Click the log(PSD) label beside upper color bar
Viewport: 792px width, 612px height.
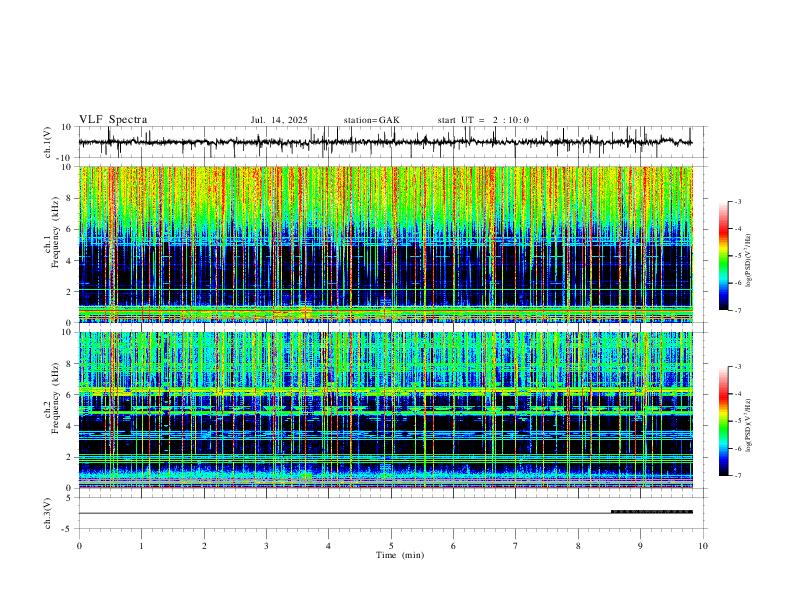coord(749,260)
